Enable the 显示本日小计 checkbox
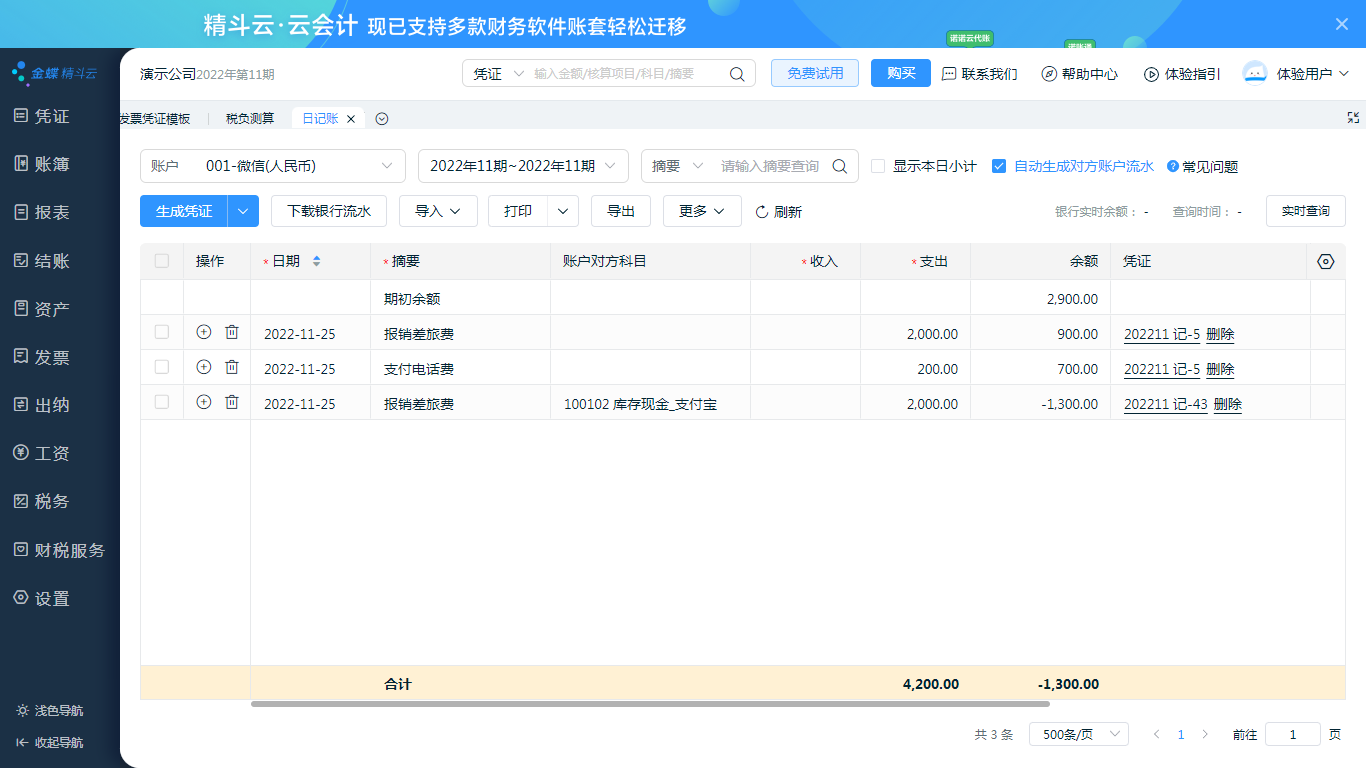Screen dimensions: 1366x768 pos(878,166)
